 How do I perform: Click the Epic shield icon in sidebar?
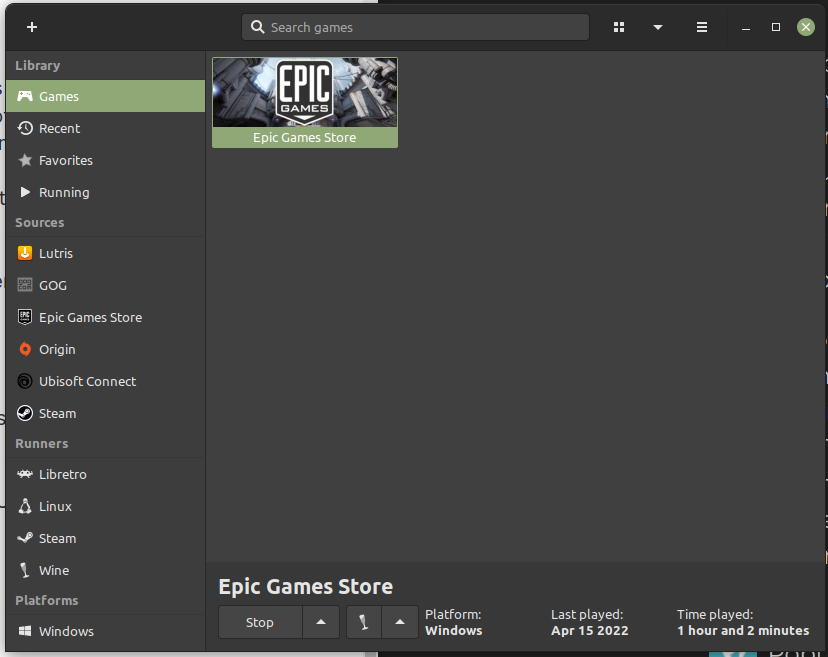(25, 317)
